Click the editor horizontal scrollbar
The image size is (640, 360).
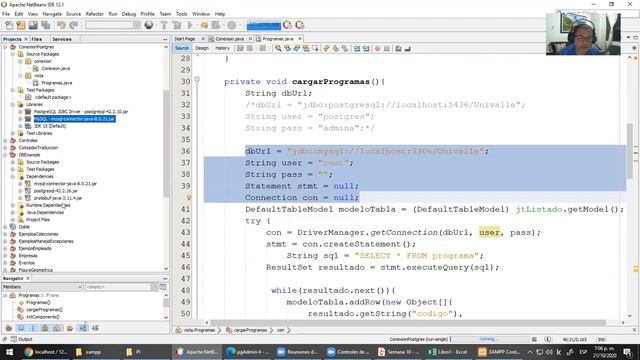pyautogui.click(x=408, y=322)
